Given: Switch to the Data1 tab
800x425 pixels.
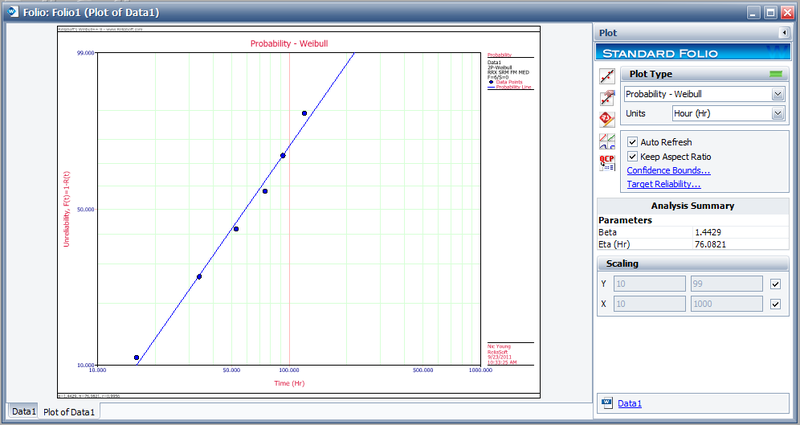Looking at the screenshot, I should [24, 411].
